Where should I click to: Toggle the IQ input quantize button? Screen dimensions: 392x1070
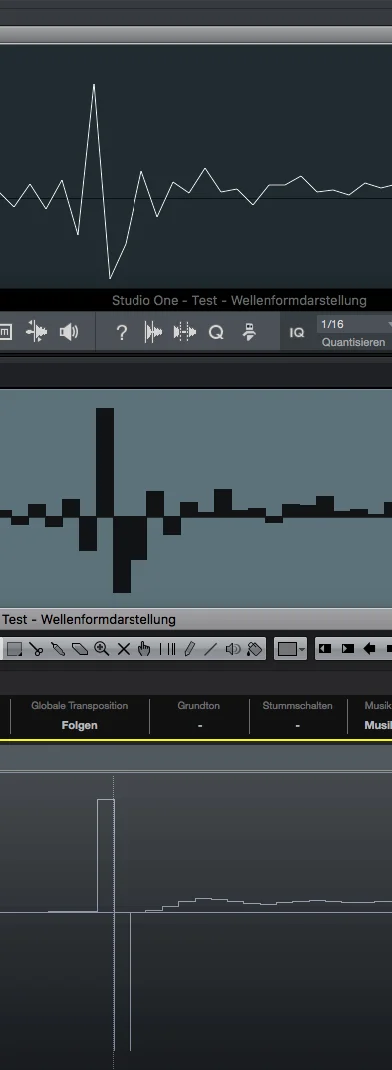pos(296,332)
